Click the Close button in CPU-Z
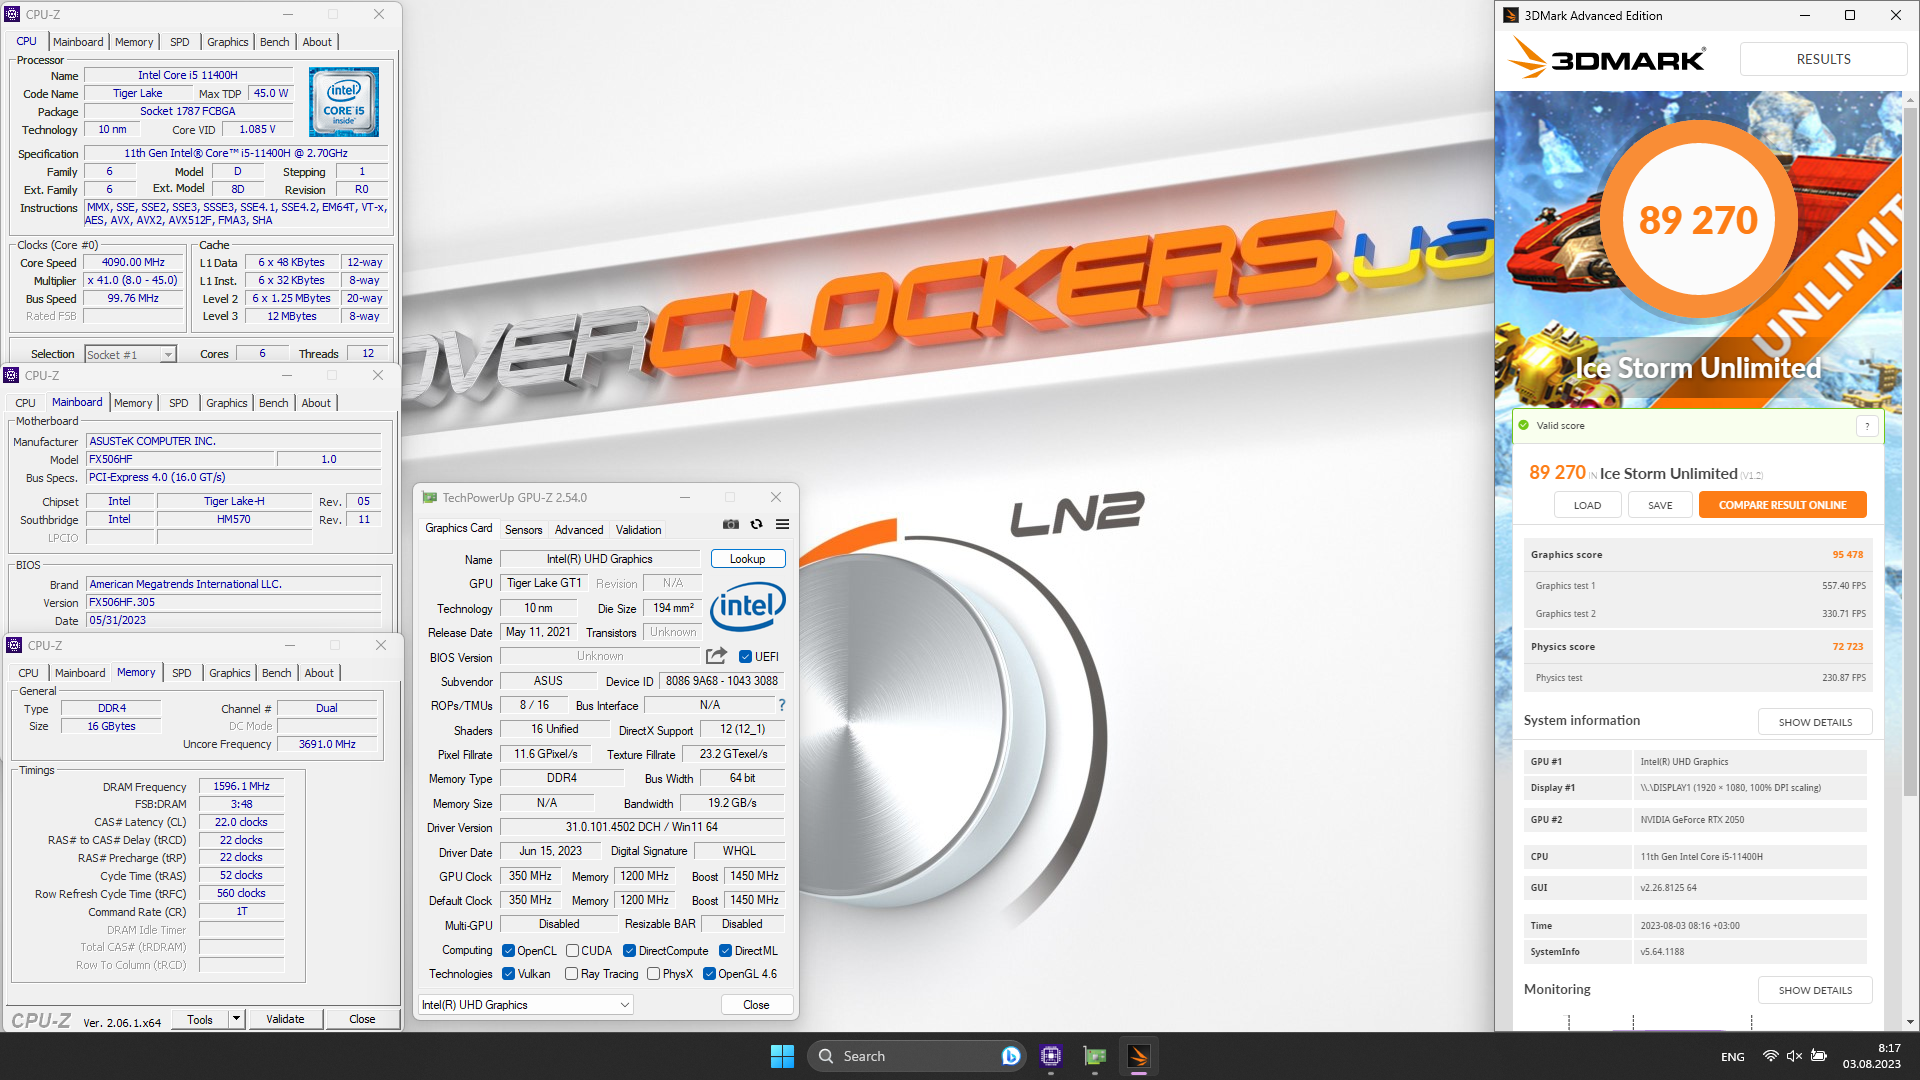Screen dimensions: 1920x1080 click(x=362, y=1019)
